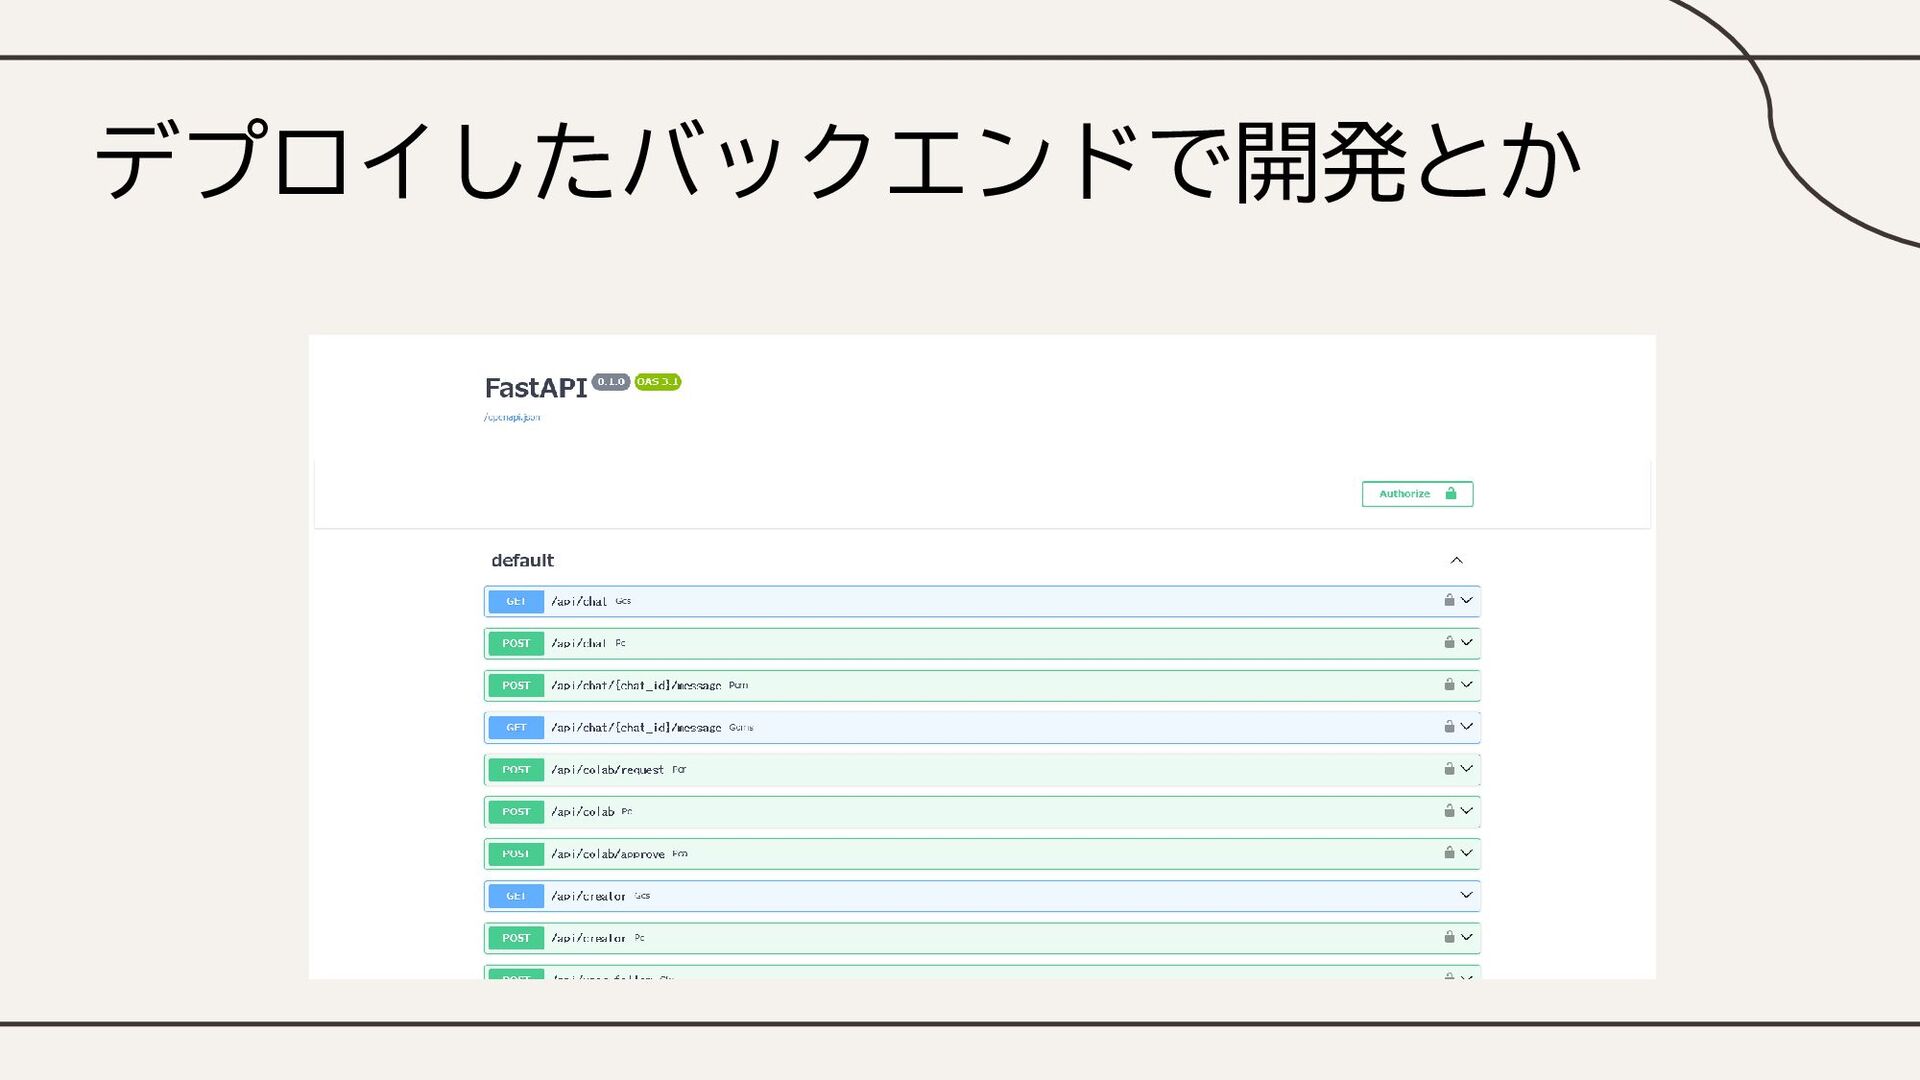
Task: Click lock icon on /api/colab/approve row
Action: [1449, 852]
